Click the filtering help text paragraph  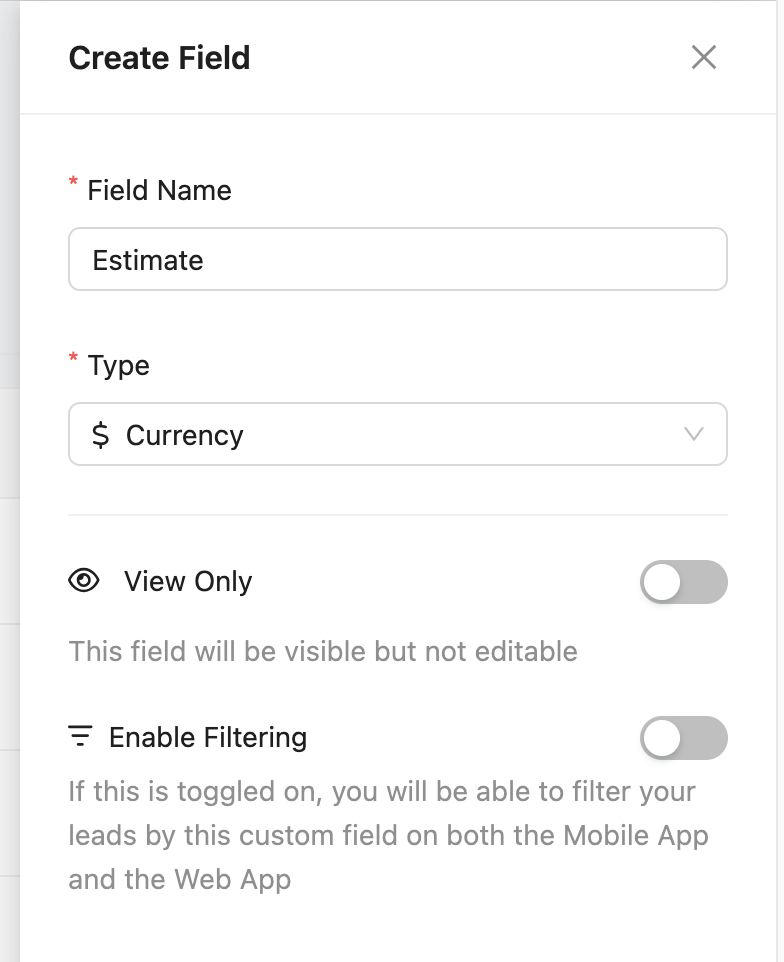388,836
